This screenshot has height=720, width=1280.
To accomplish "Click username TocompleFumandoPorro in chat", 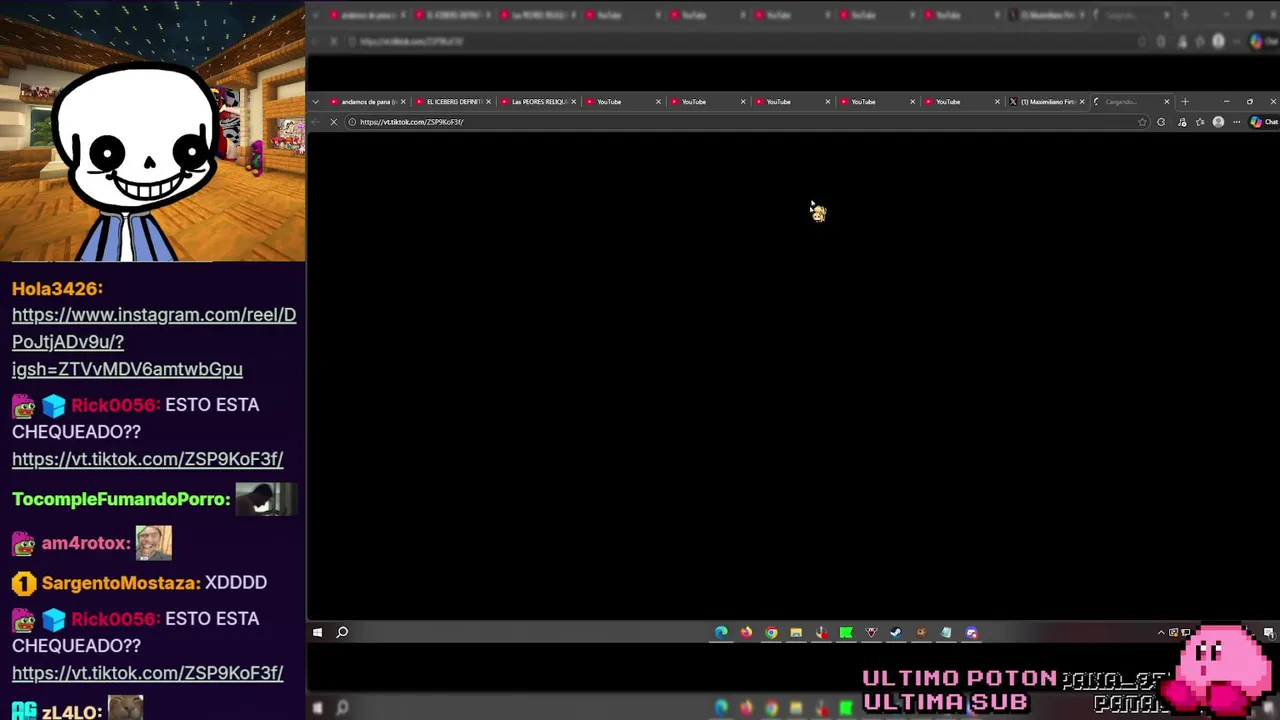I will click(x=121, y=499).
